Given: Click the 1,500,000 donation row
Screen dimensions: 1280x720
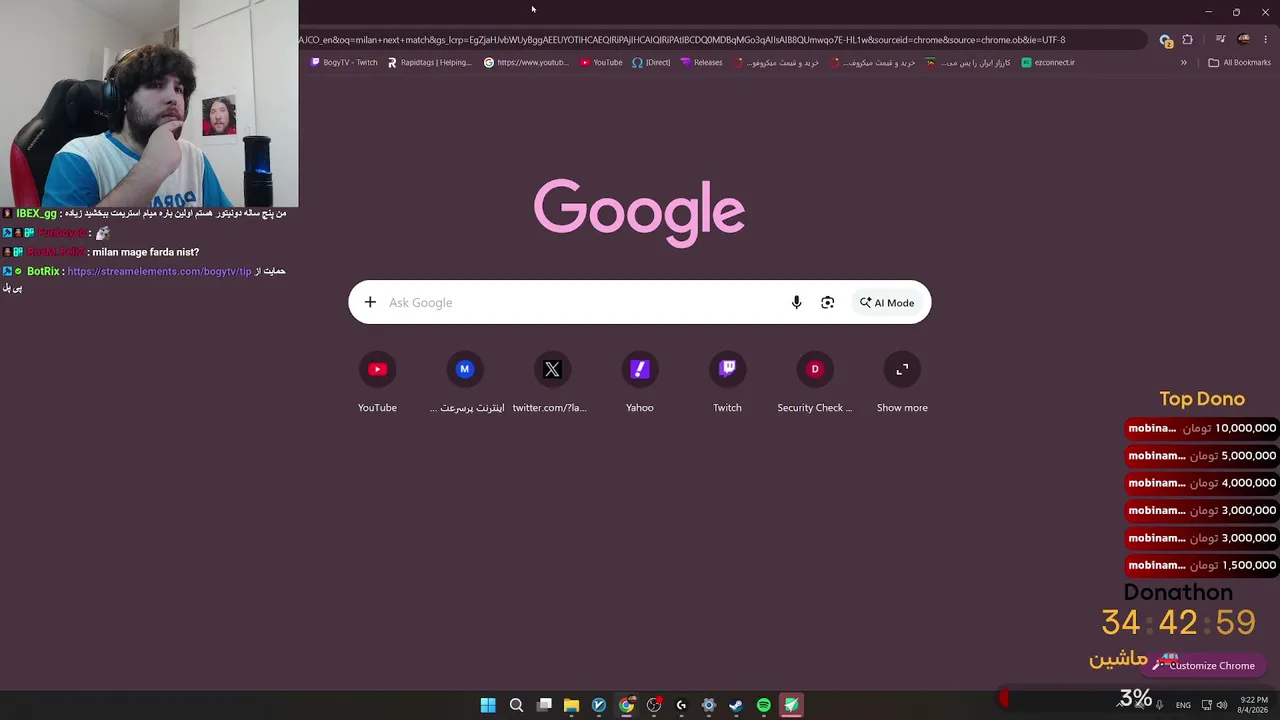Looking at the screenshot, I should coord(1201,565).
